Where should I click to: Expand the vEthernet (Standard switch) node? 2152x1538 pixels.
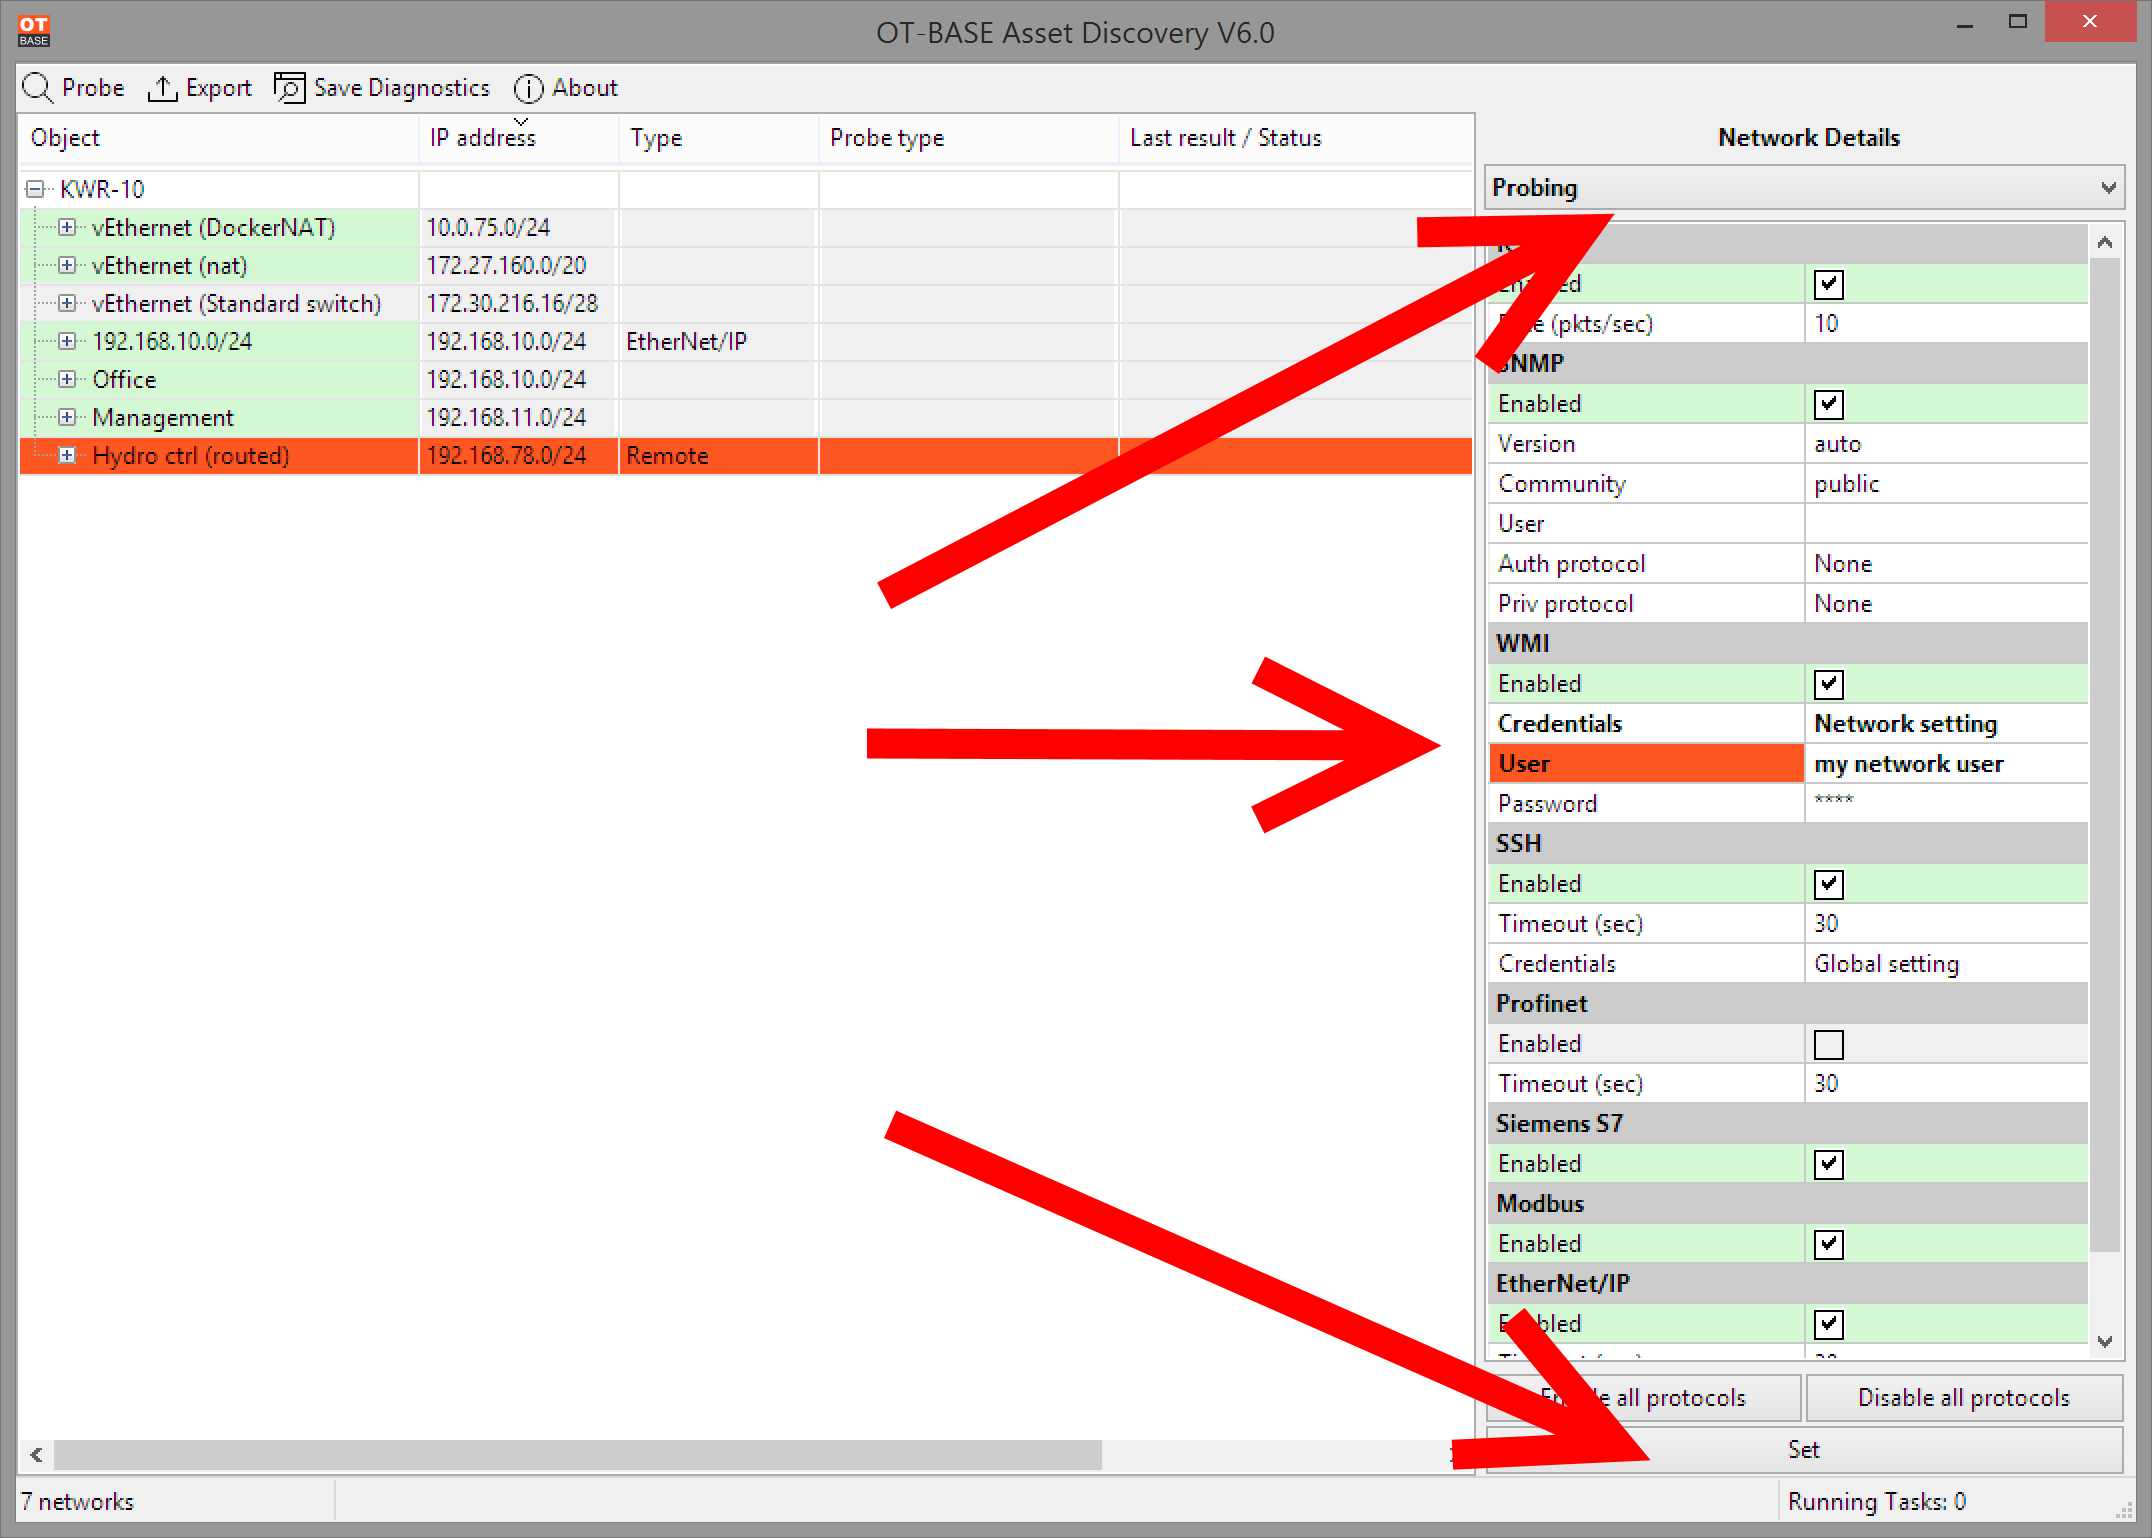[67, 303]
